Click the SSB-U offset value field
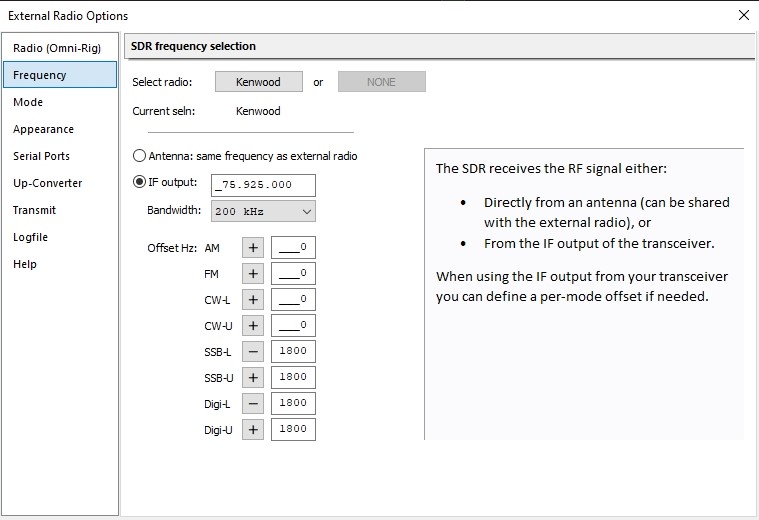 [x=293, y=378]
